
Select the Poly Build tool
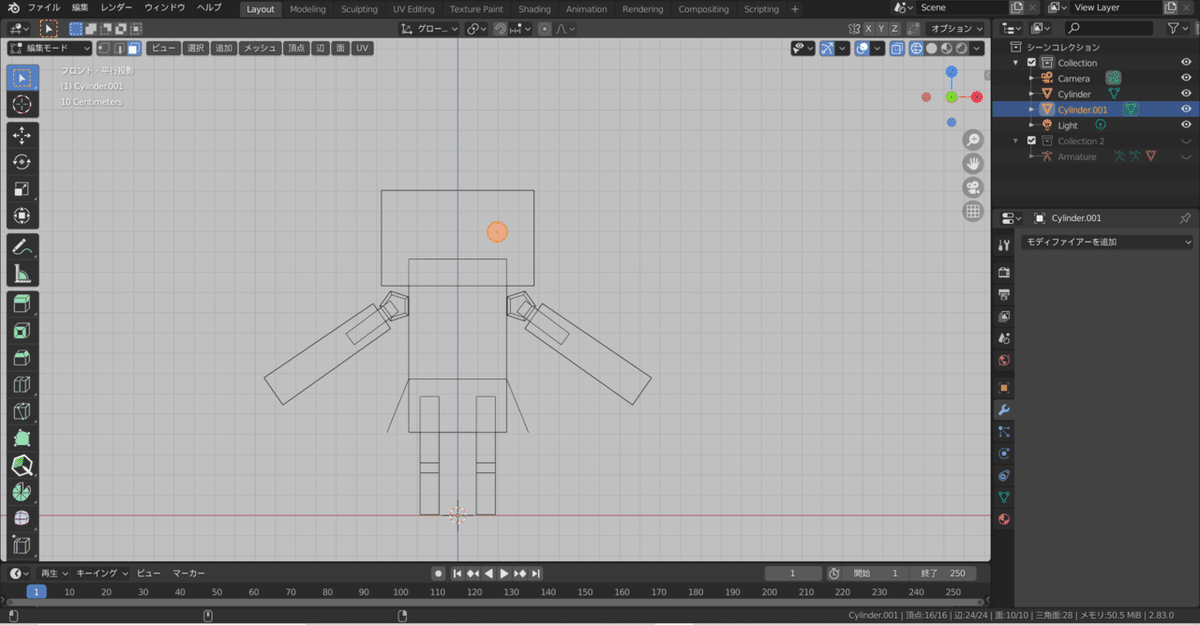point(22,438)
